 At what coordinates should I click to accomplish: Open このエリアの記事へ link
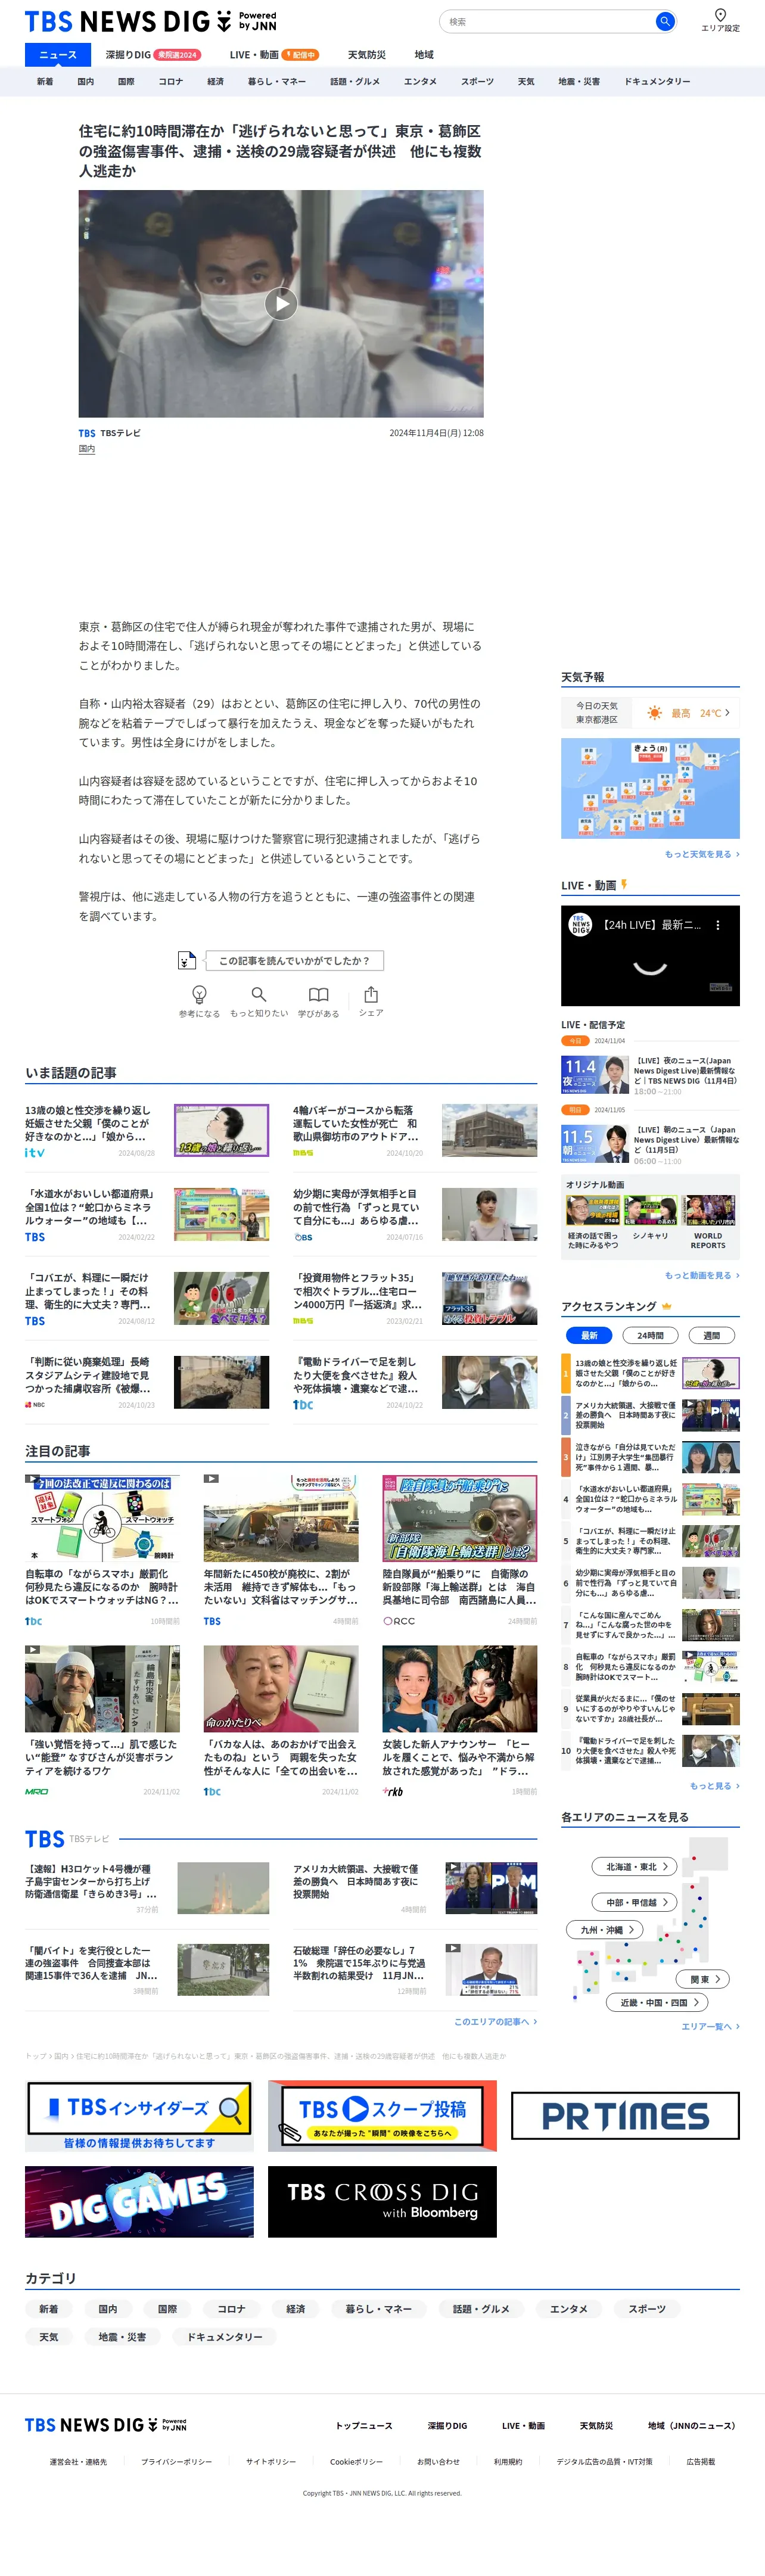tap(496, 2021)
